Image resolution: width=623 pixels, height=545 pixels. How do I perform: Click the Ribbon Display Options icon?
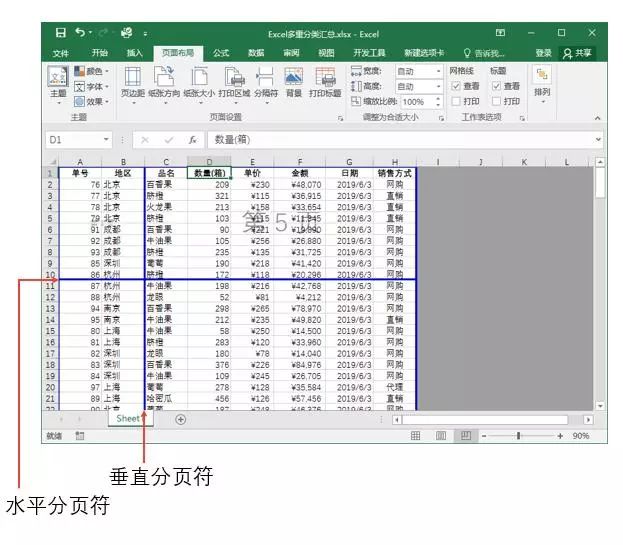(500, 33)
